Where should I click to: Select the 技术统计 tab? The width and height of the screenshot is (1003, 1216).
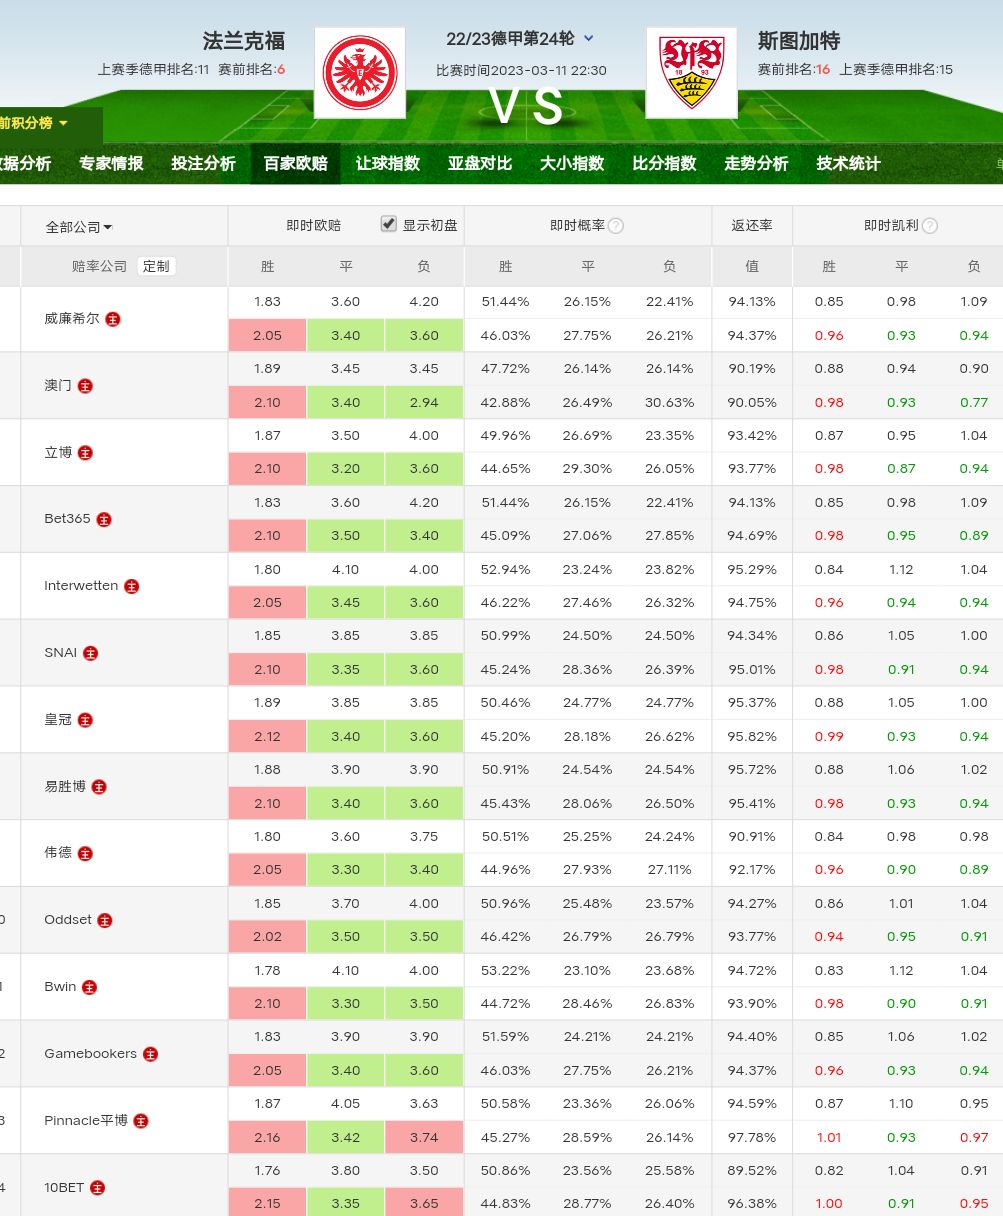pyautogui.click(x=848, y=163)
